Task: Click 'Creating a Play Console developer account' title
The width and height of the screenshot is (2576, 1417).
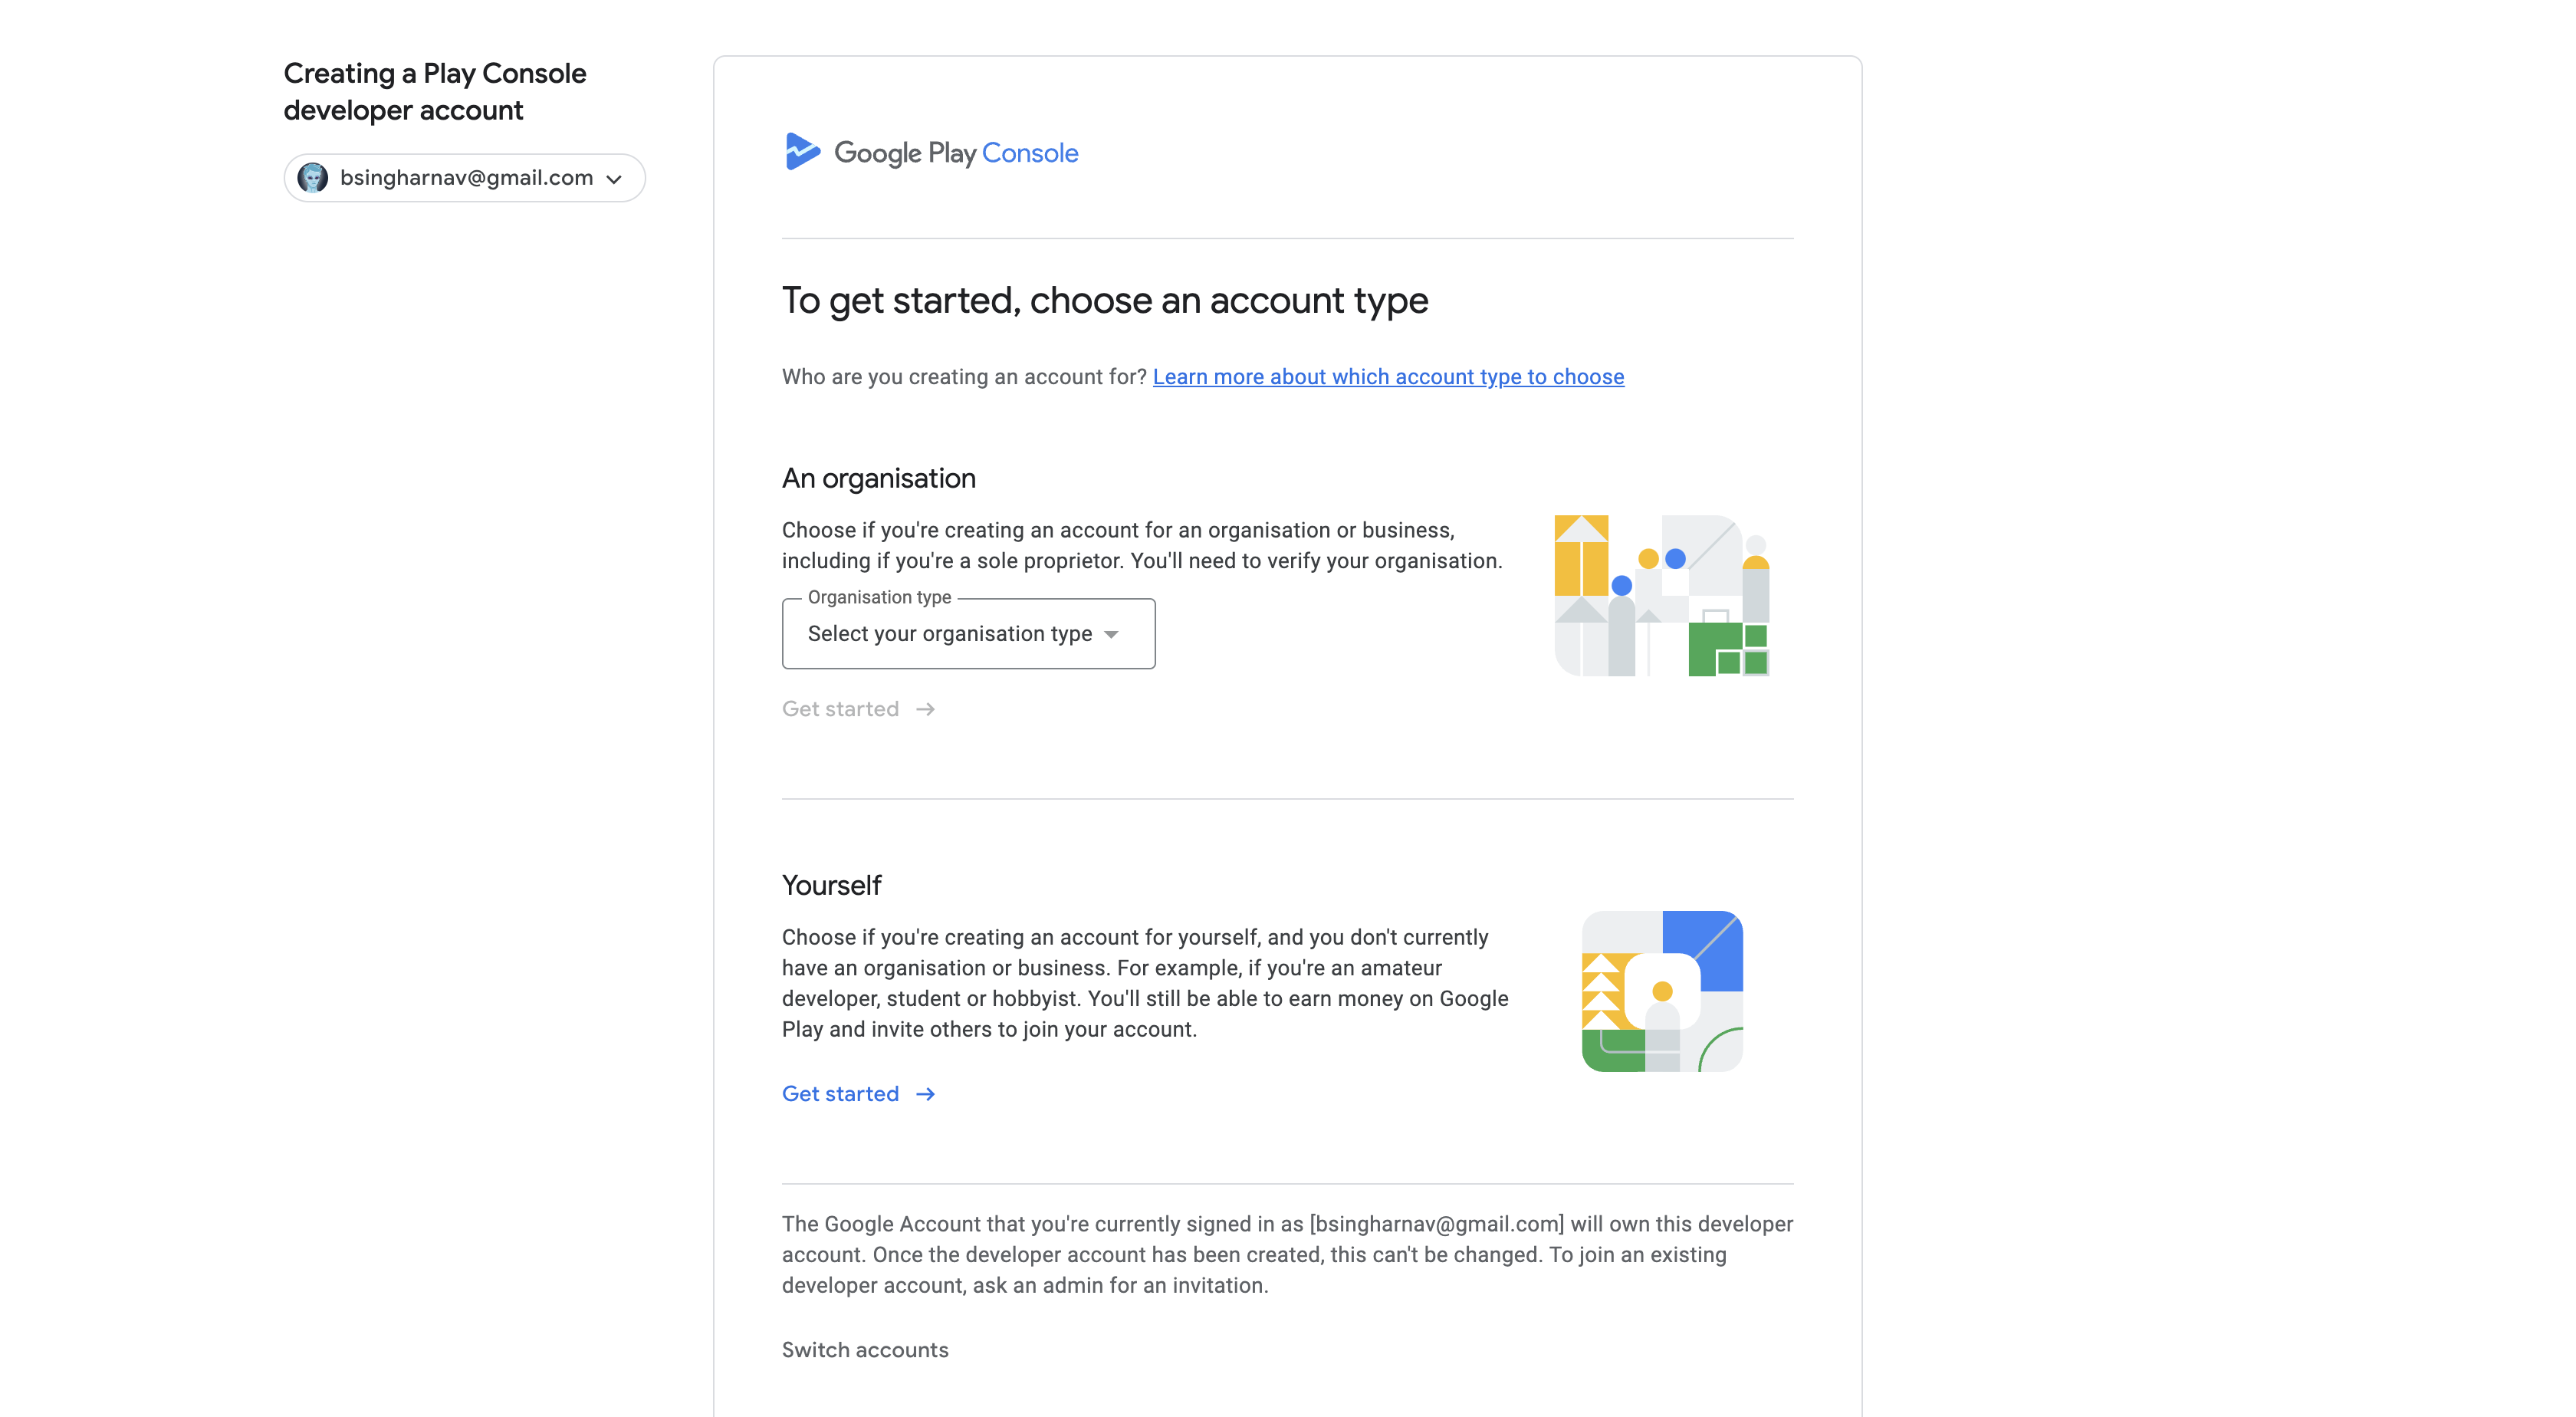Action: [435, 92]
